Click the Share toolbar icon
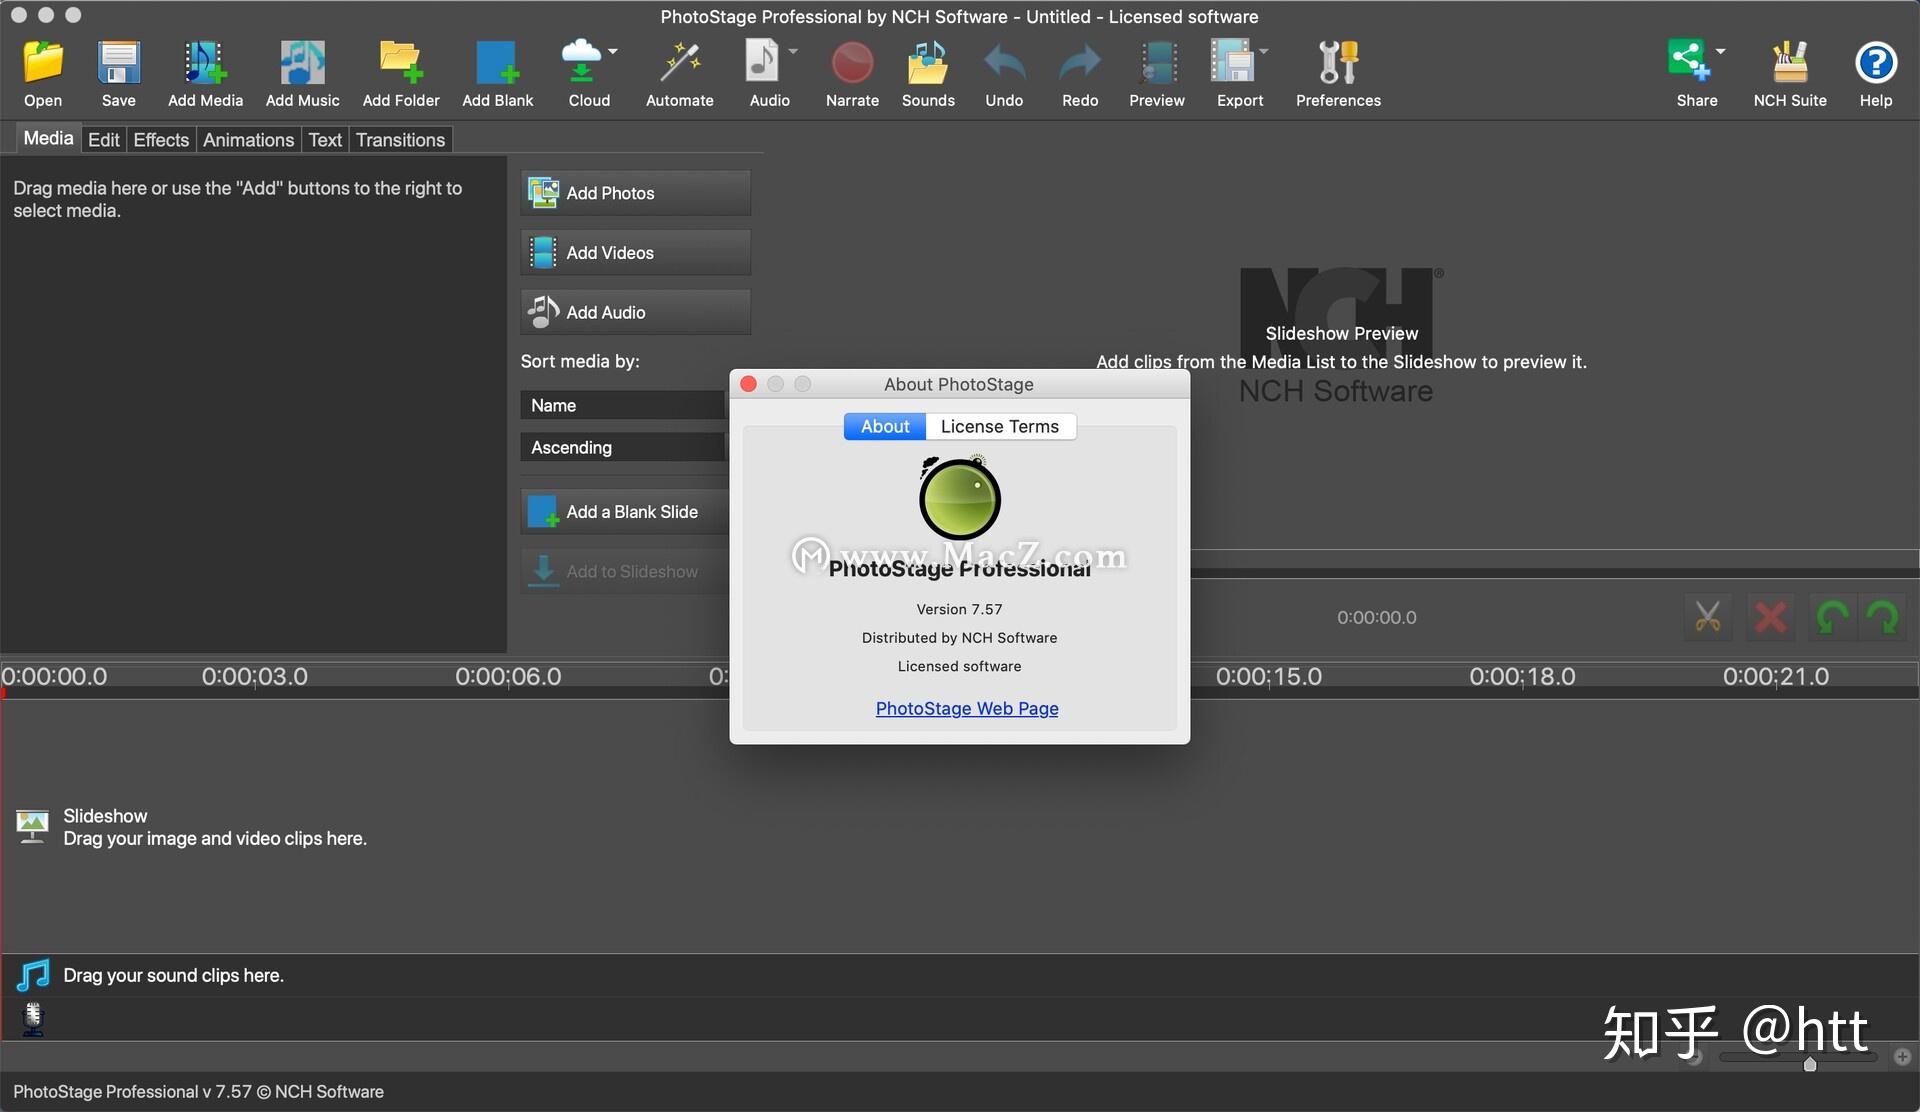 tap(1689, 61)
